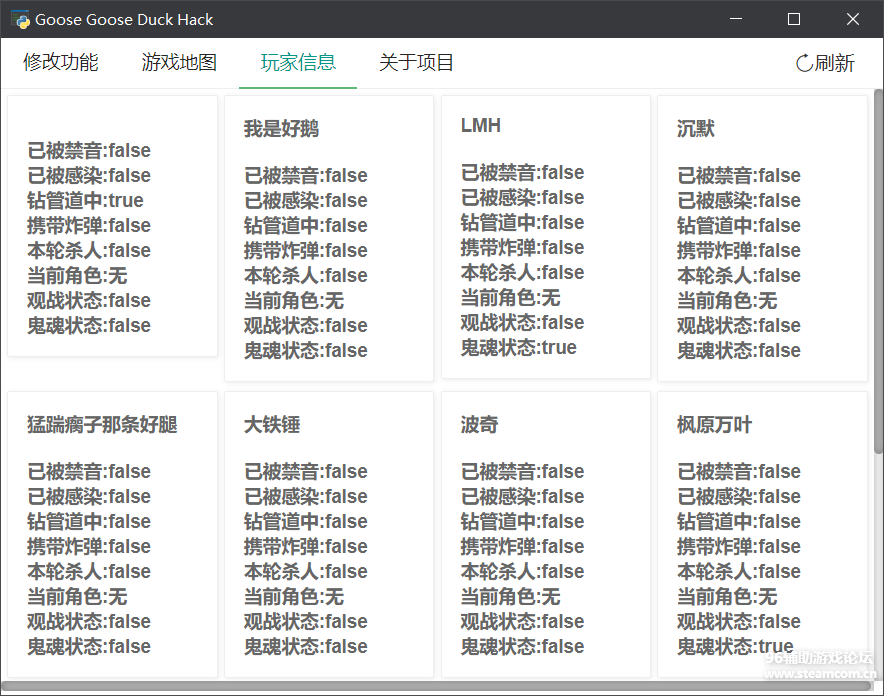
Task: Select the 波奇 player card title
Action: (479, 425)
